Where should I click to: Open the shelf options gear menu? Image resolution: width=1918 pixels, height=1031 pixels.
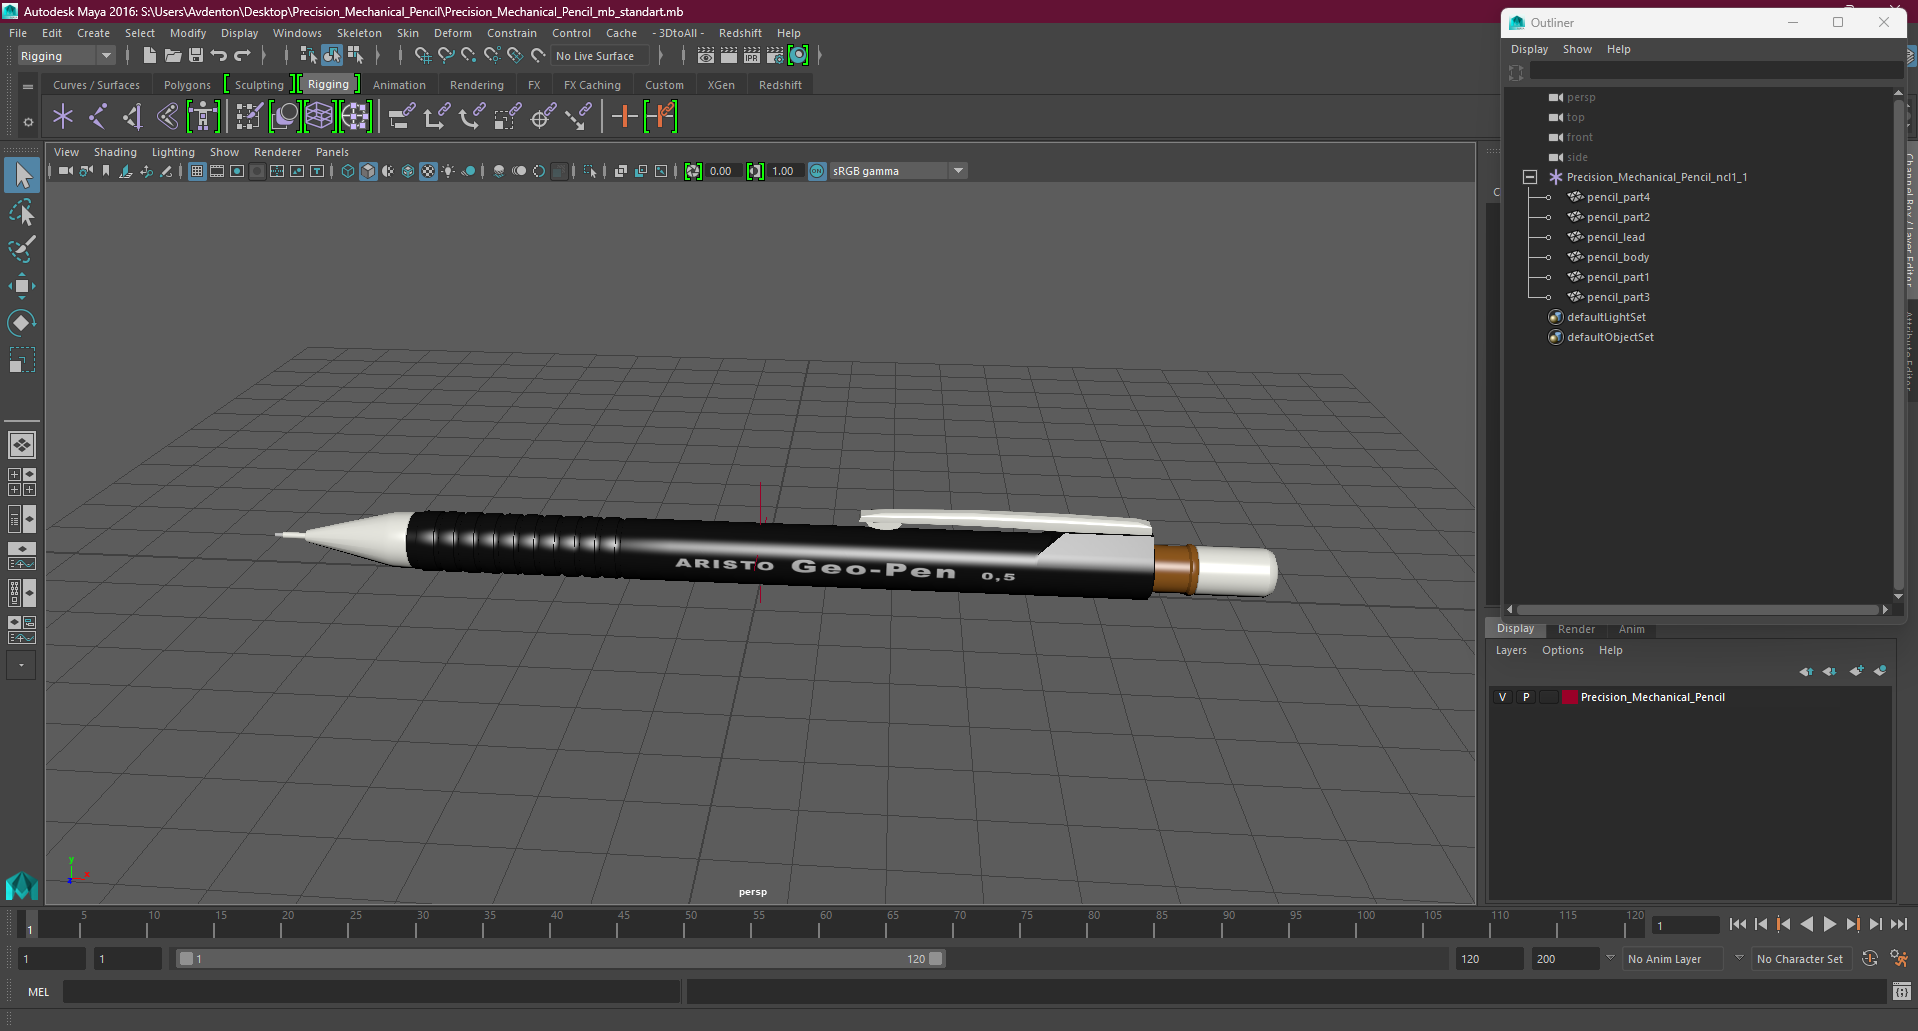[x=28, y=122]
